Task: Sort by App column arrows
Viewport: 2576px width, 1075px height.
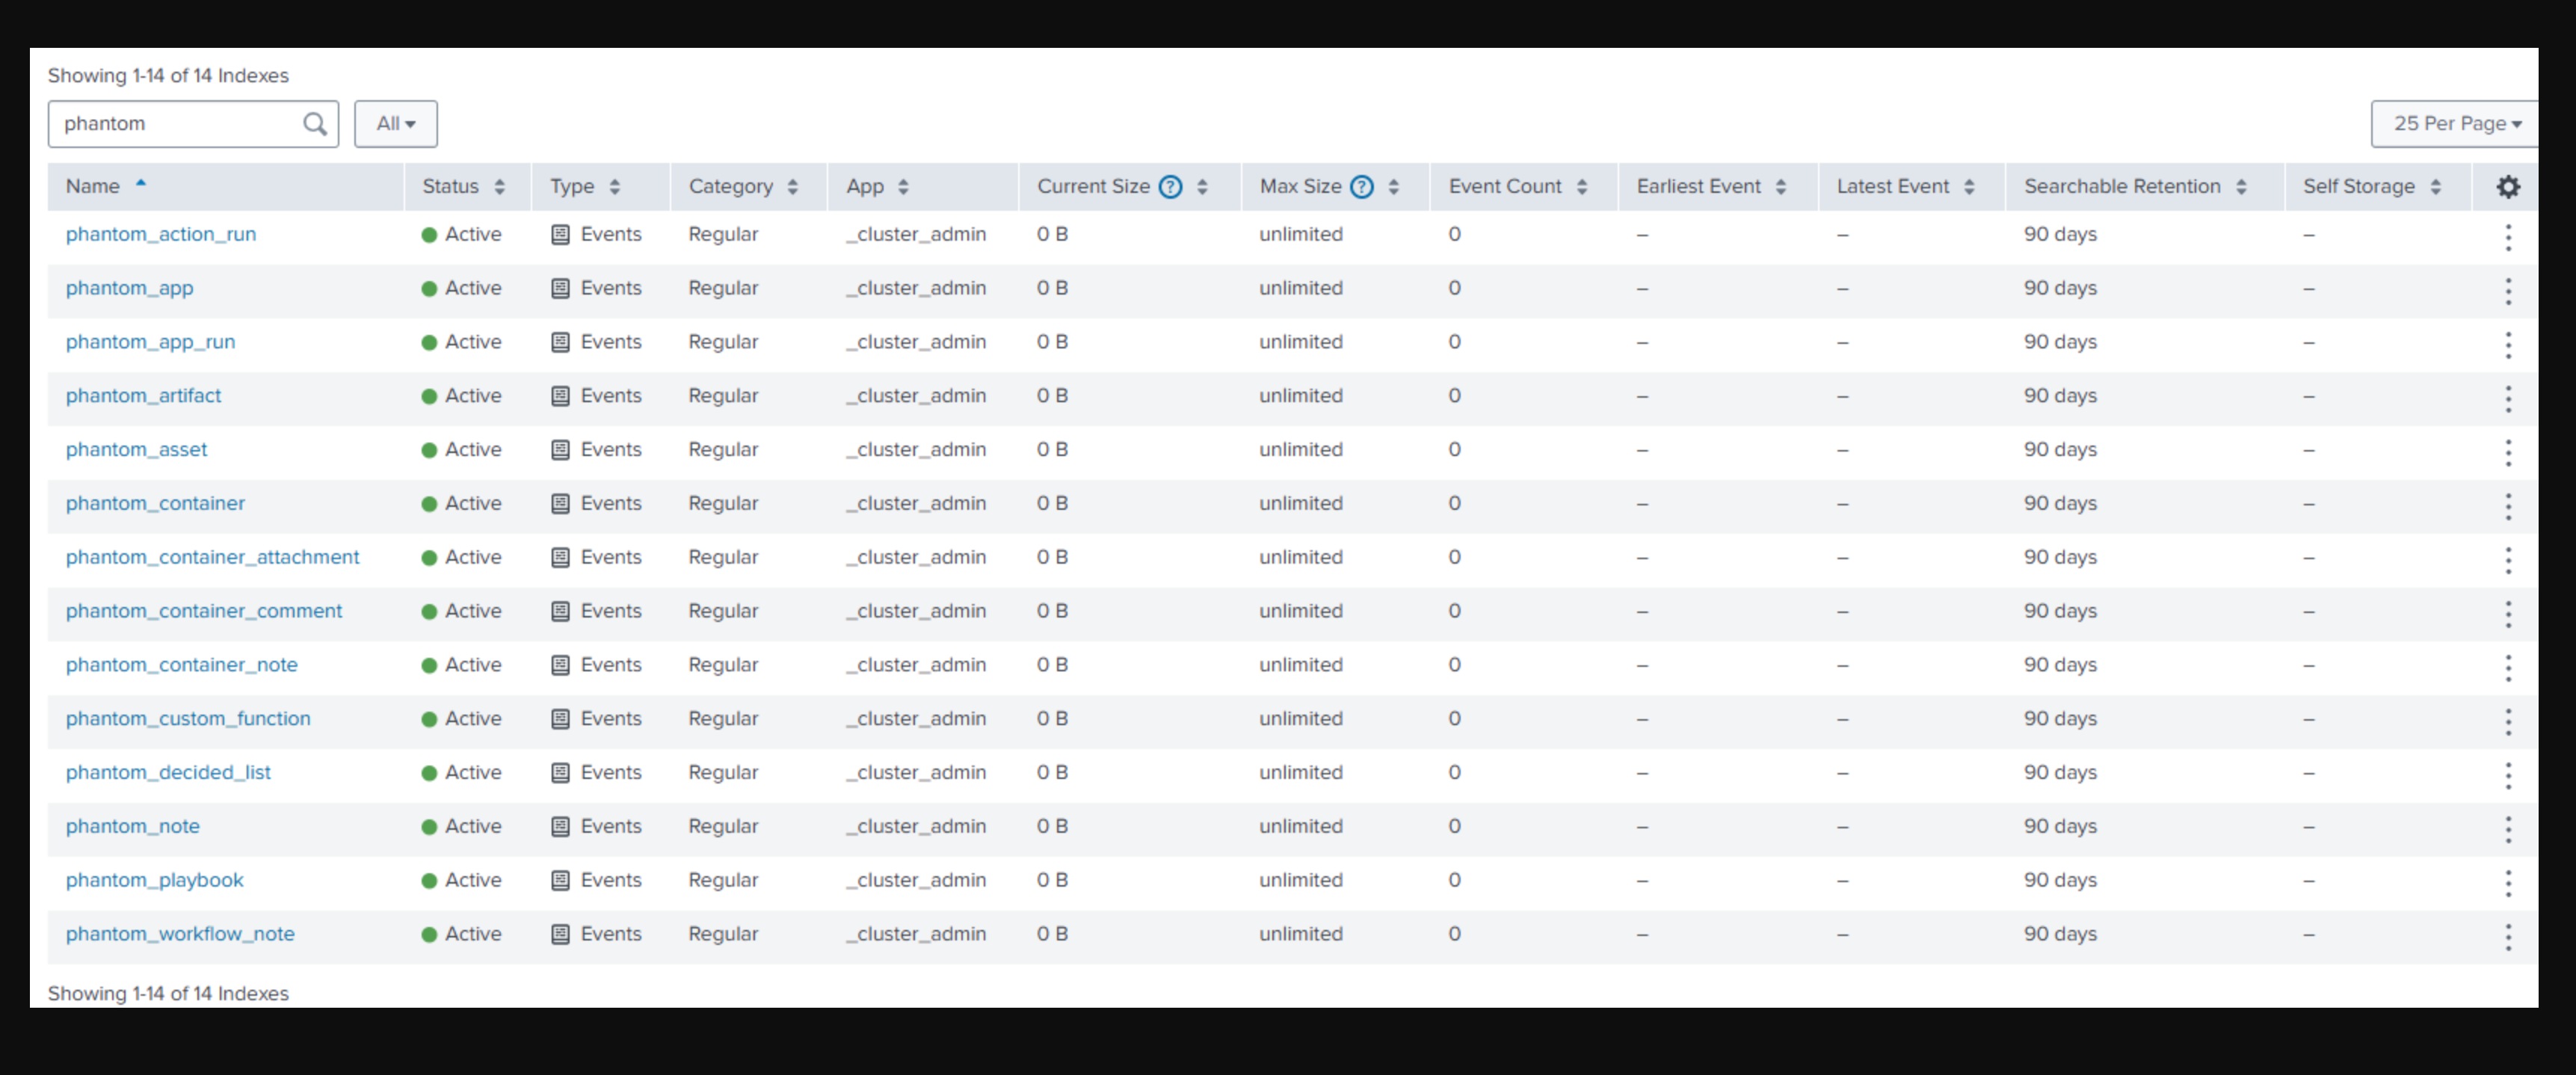Action: pos(903,186)
